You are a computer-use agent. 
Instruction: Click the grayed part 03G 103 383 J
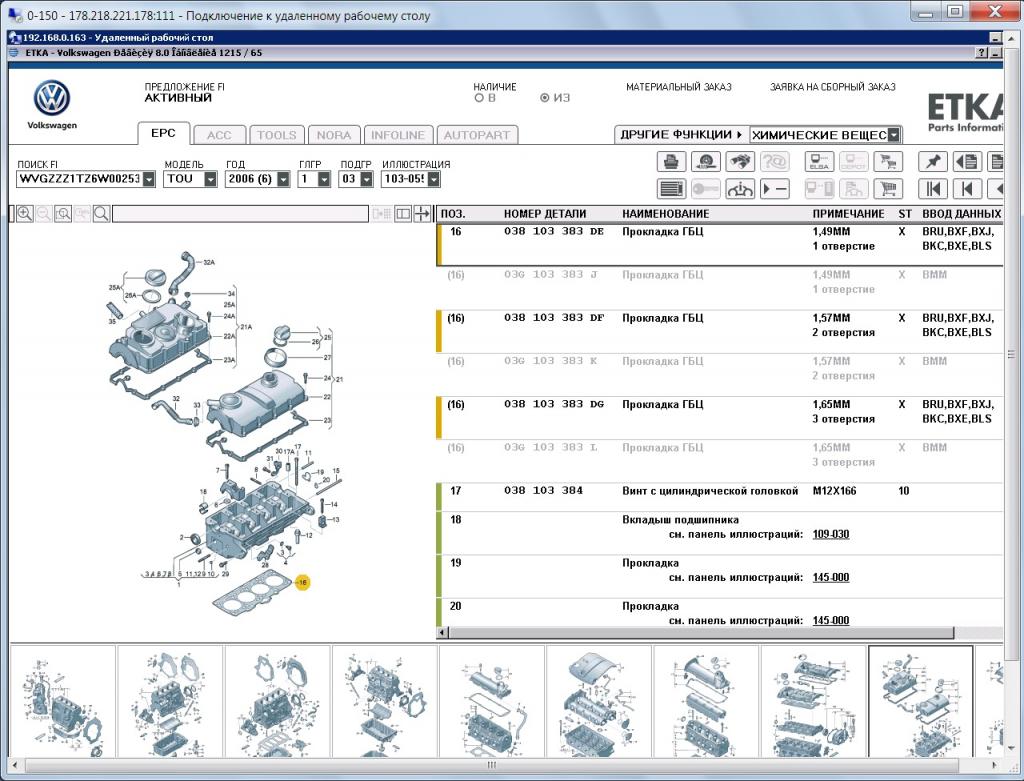click(x=551, y=275)
